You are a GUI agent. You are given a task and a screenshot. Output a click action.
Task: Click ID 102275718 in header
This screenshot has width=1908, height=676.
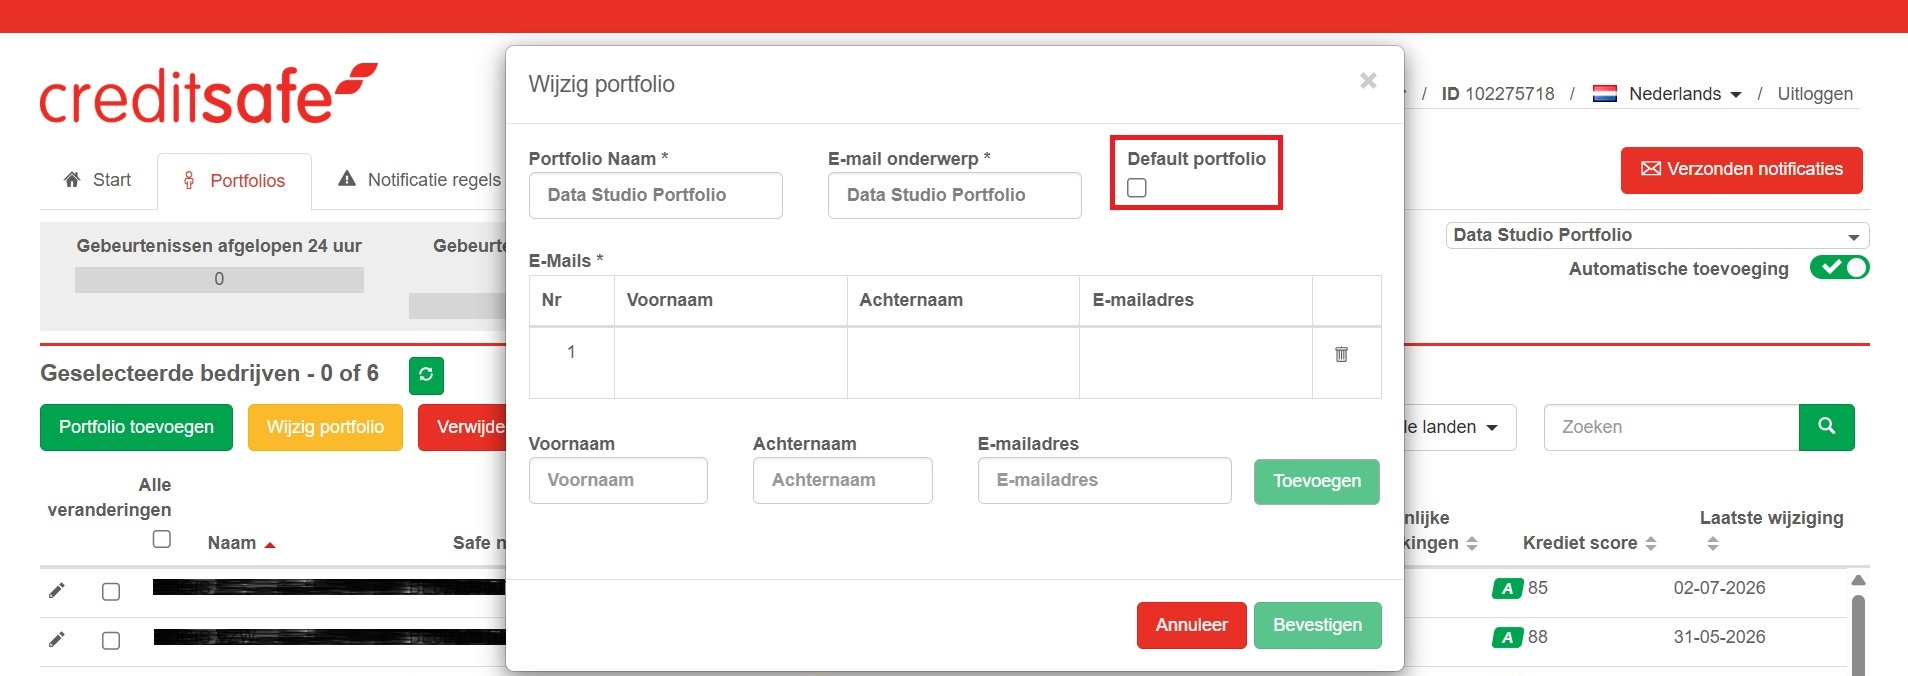pyautogui.click(x=1497, y=94)
